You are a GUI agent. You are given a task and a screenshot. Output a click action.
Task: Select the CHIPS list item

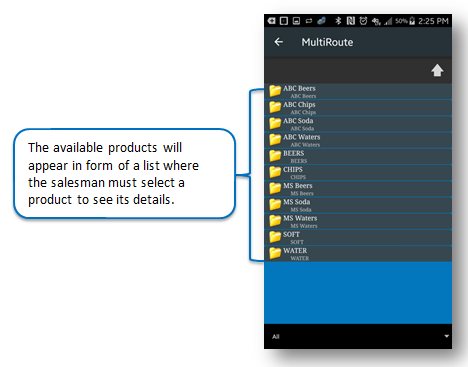coord(358,172)
